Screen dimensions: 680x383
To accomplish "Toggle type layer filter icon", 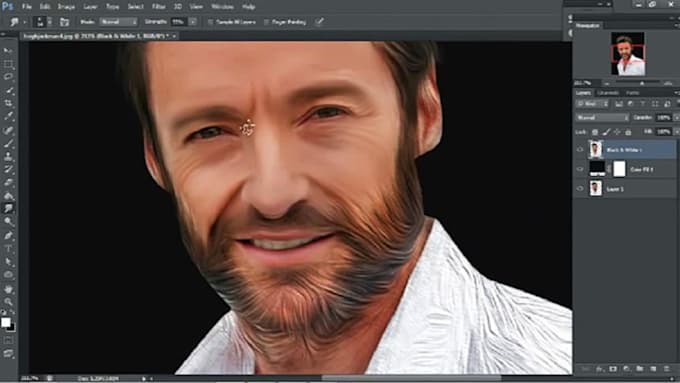I will [x=643, y=104].
